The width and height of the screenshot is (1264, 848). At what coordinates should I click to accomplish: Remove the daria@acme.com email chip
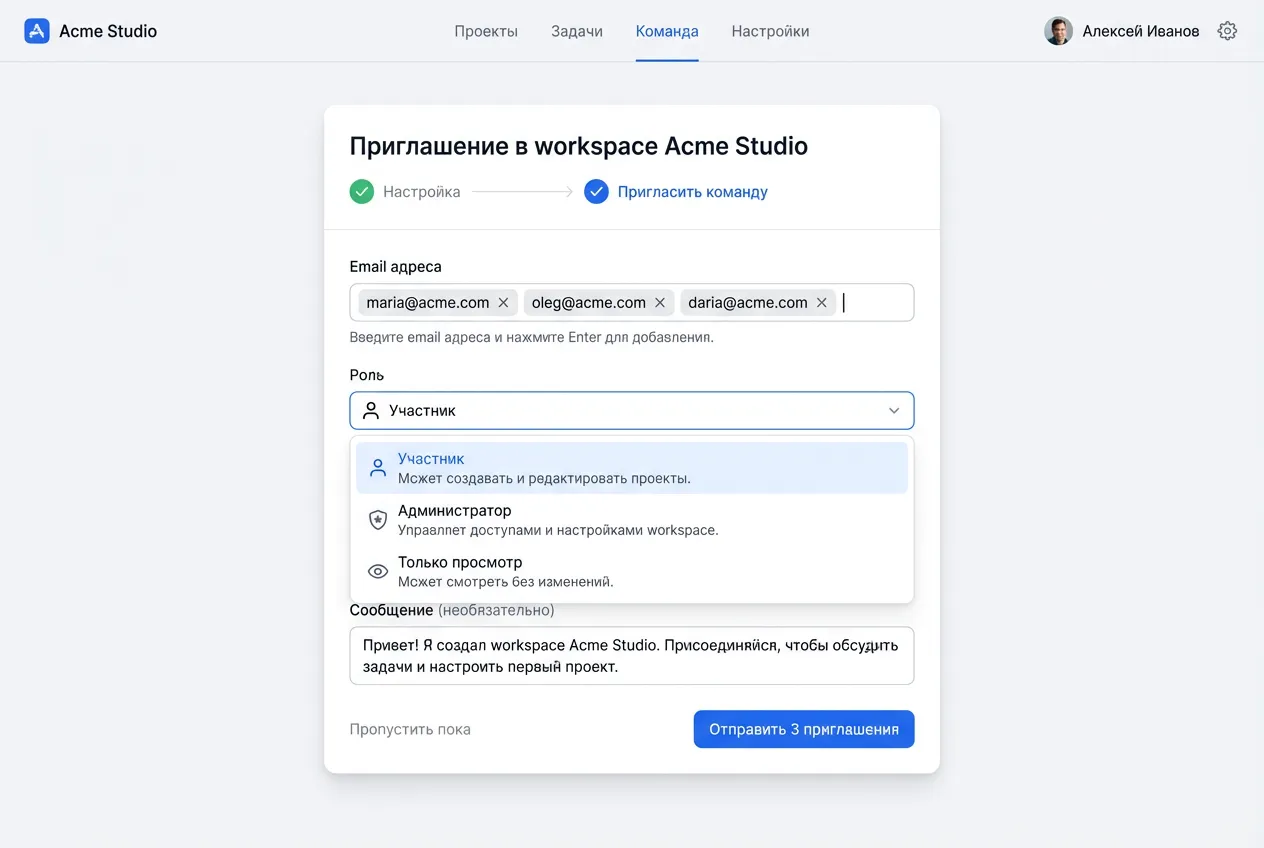click(x=821, y=303)
